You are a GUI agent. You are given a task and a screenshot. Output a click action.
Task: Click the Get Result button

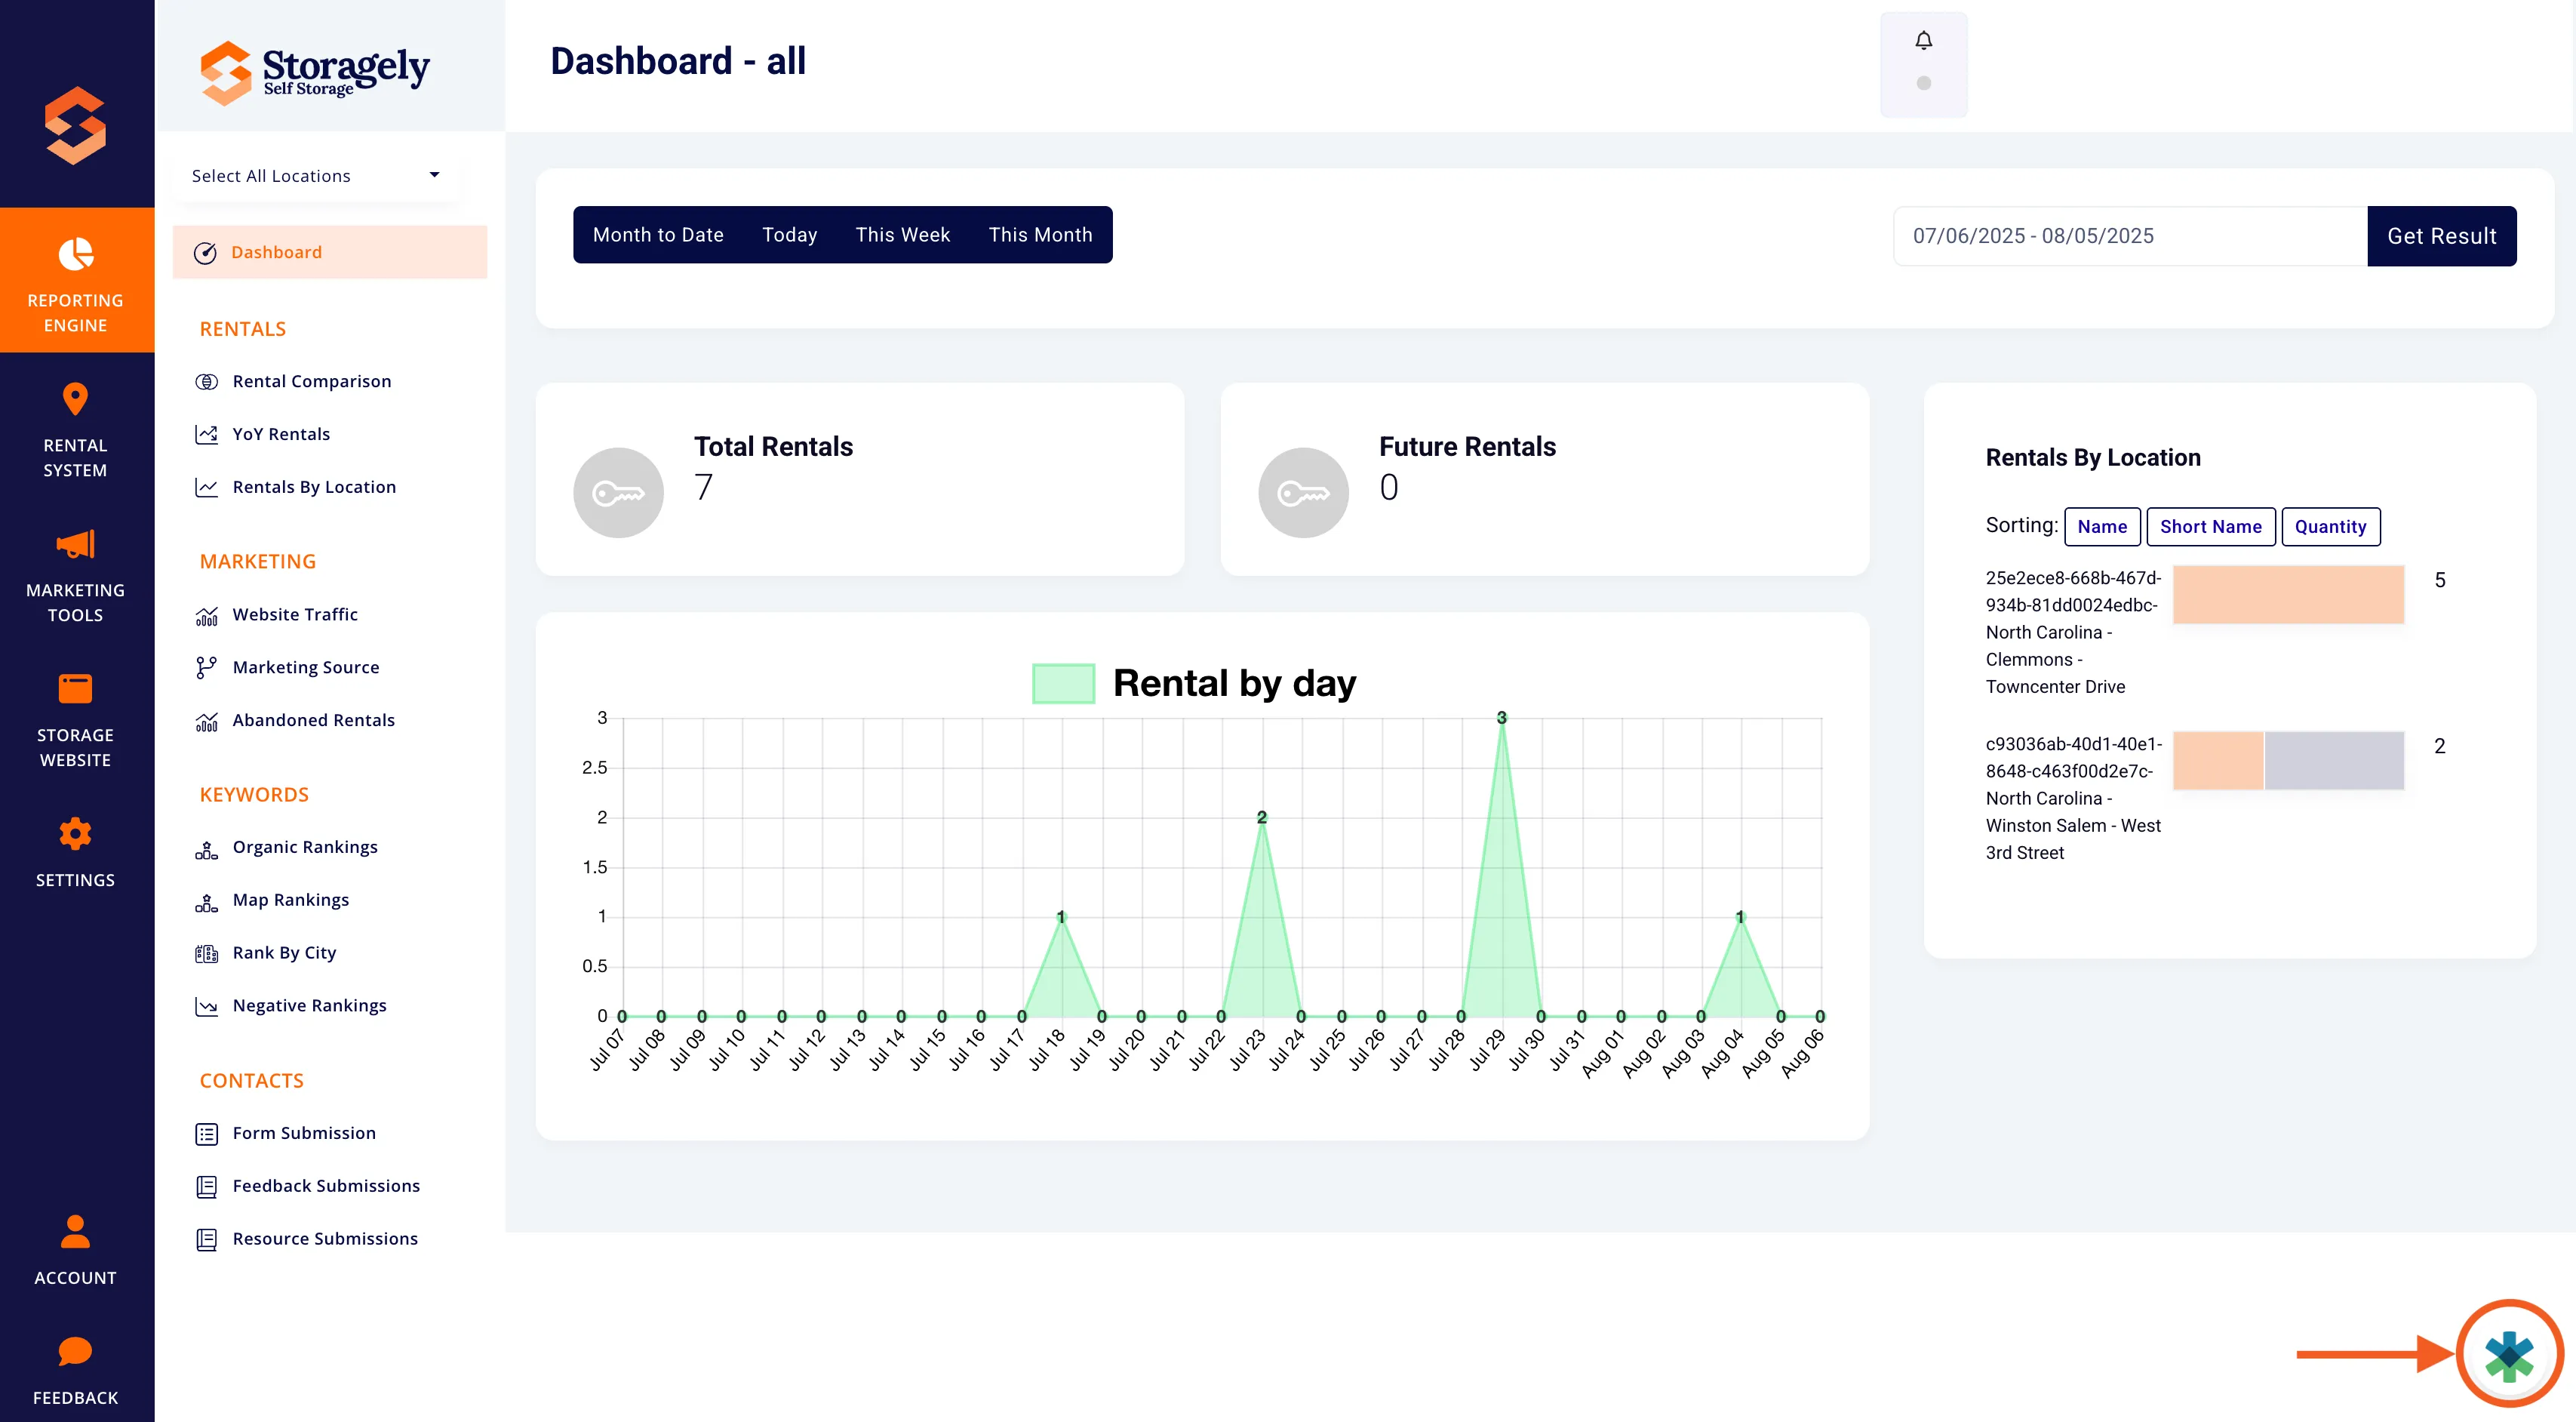pyautogui.click(x=2442, y=236)
